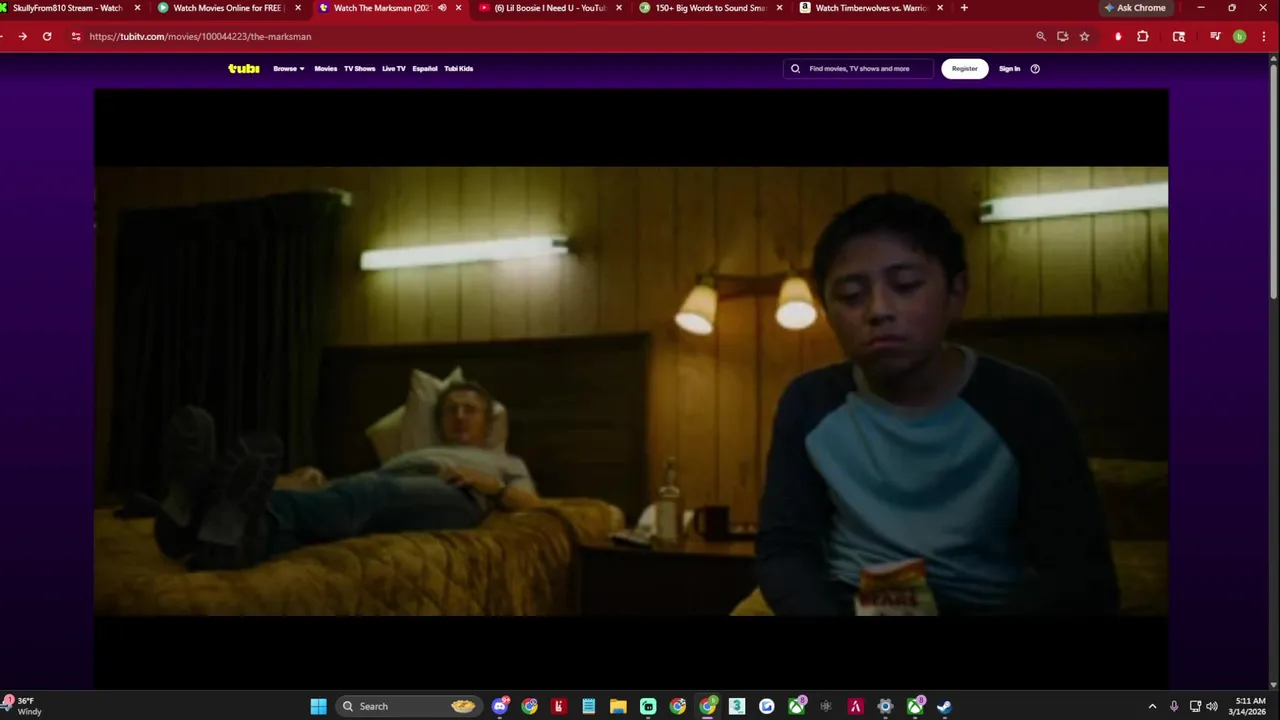This screenshot has height=720, width=1280.
Task: Open Tubi Kids
Action: (x=459, y=69)
